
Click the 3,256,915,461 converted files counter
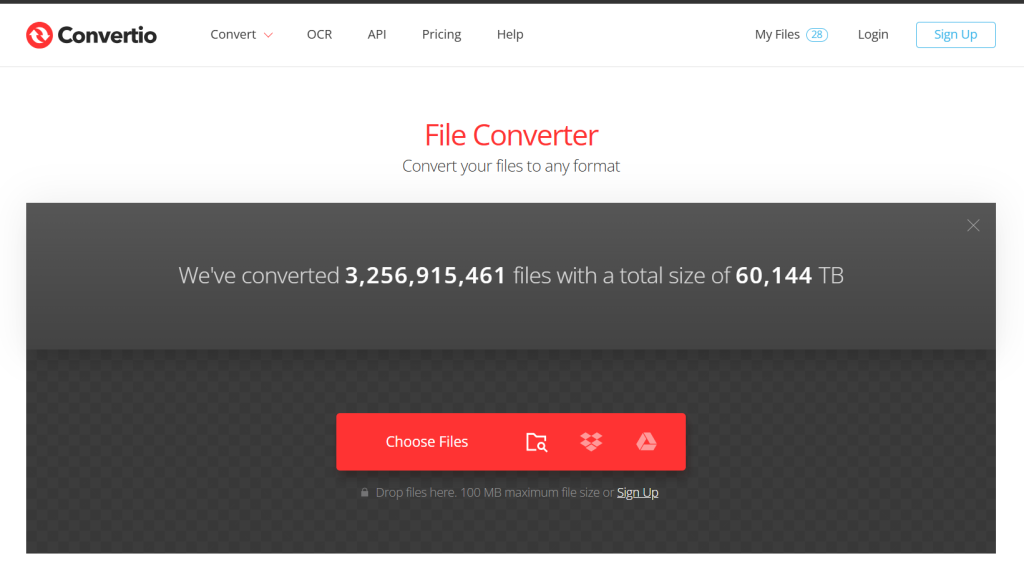(426, 276)
